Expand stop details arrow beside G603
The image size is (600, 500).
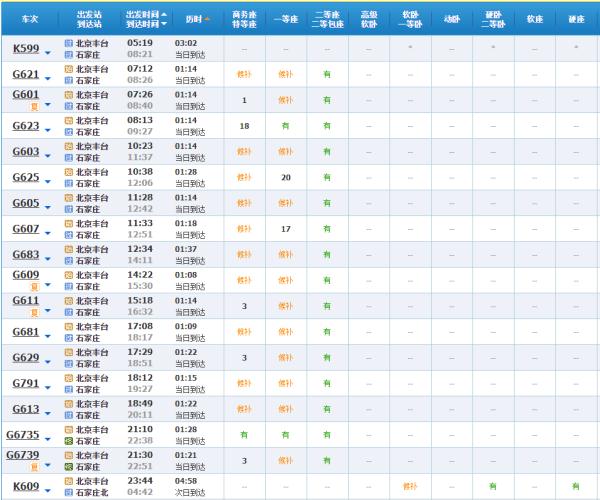[x=48, y=156]
